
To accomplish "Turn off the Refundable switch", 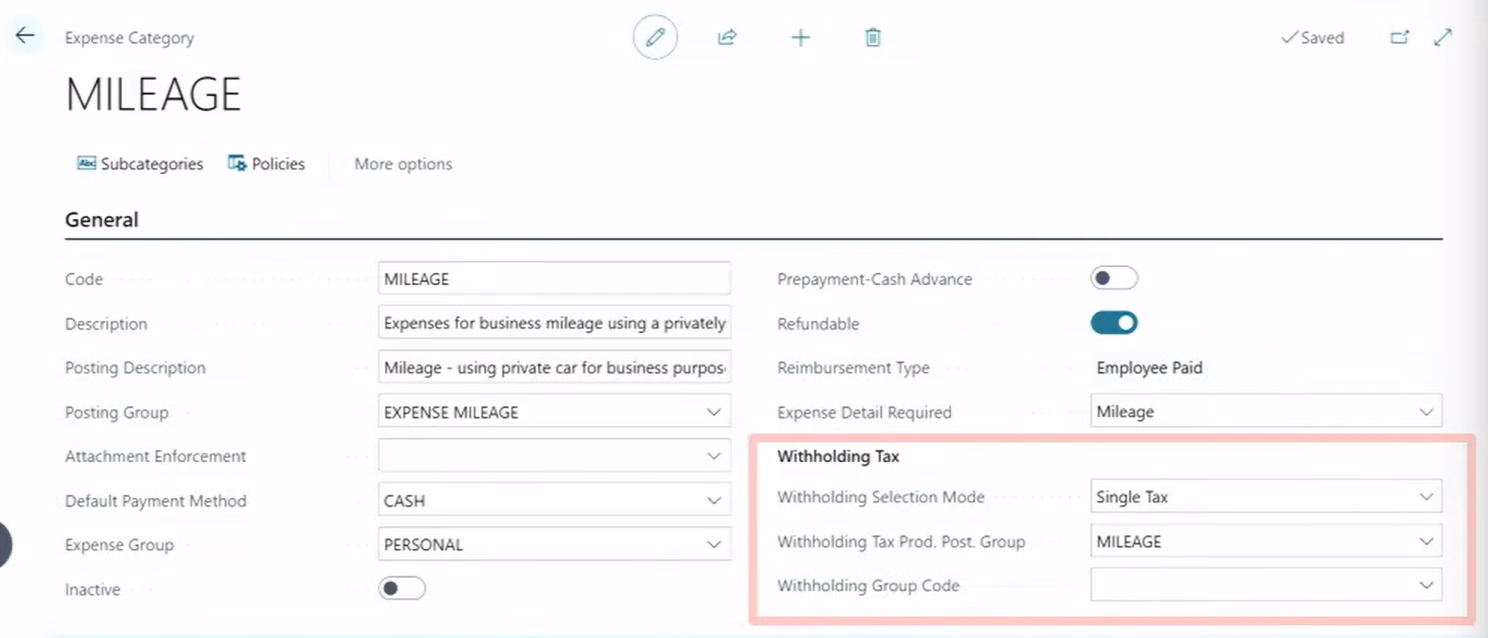I will pos(1114,323).
